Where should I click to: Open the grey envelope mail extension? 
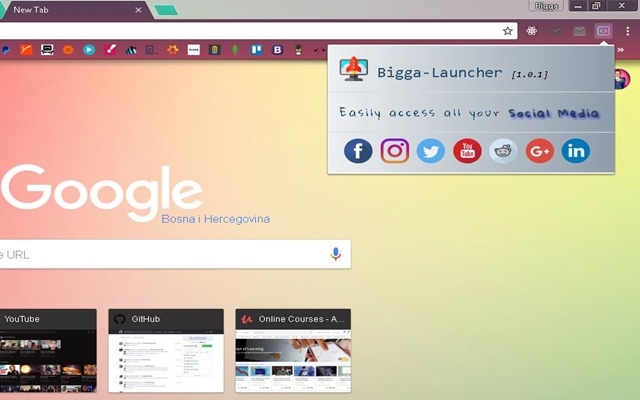pos(579,31)
